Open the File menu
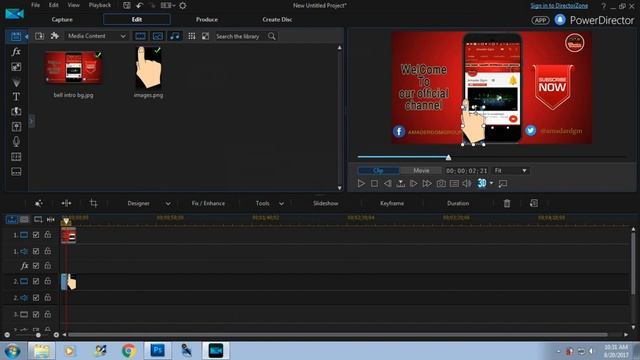Screen dimensions: 640x360 click(36, 5)
